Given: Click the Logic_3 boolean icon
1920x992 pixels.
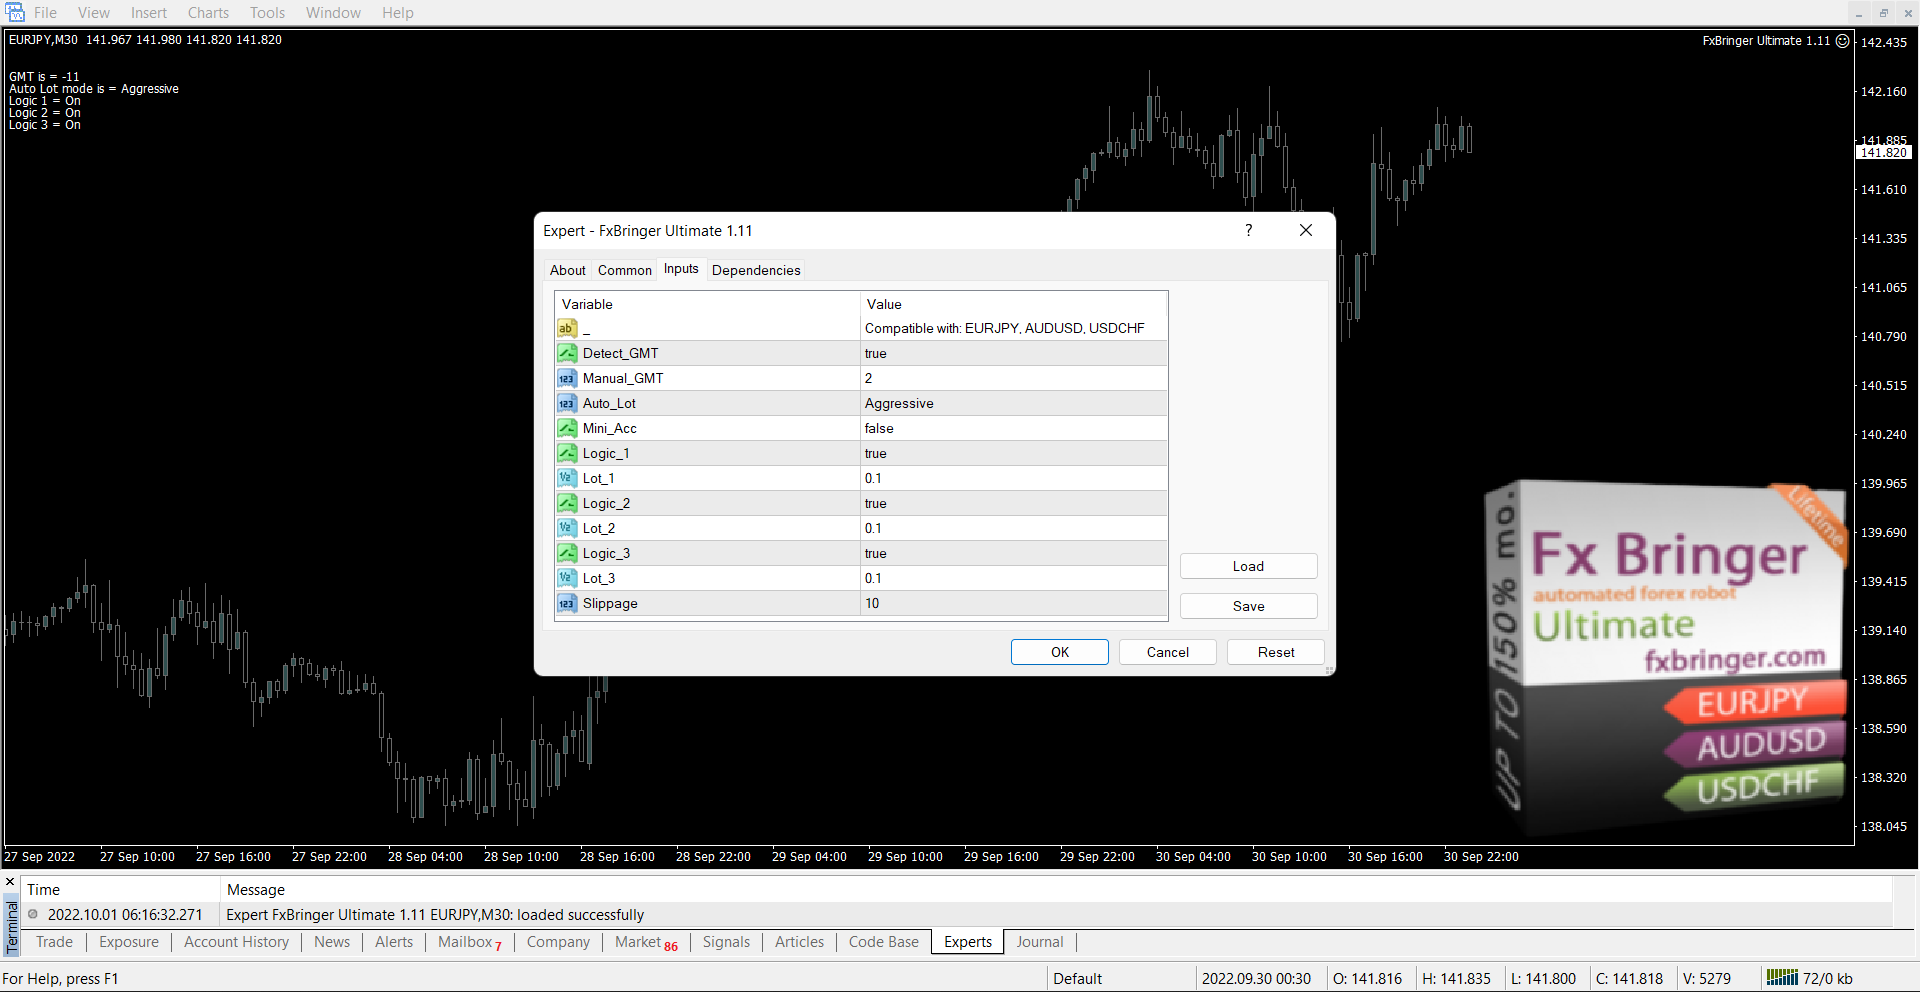Looking at the screenshot, I should pyautogui.click(x=567, y=553).
